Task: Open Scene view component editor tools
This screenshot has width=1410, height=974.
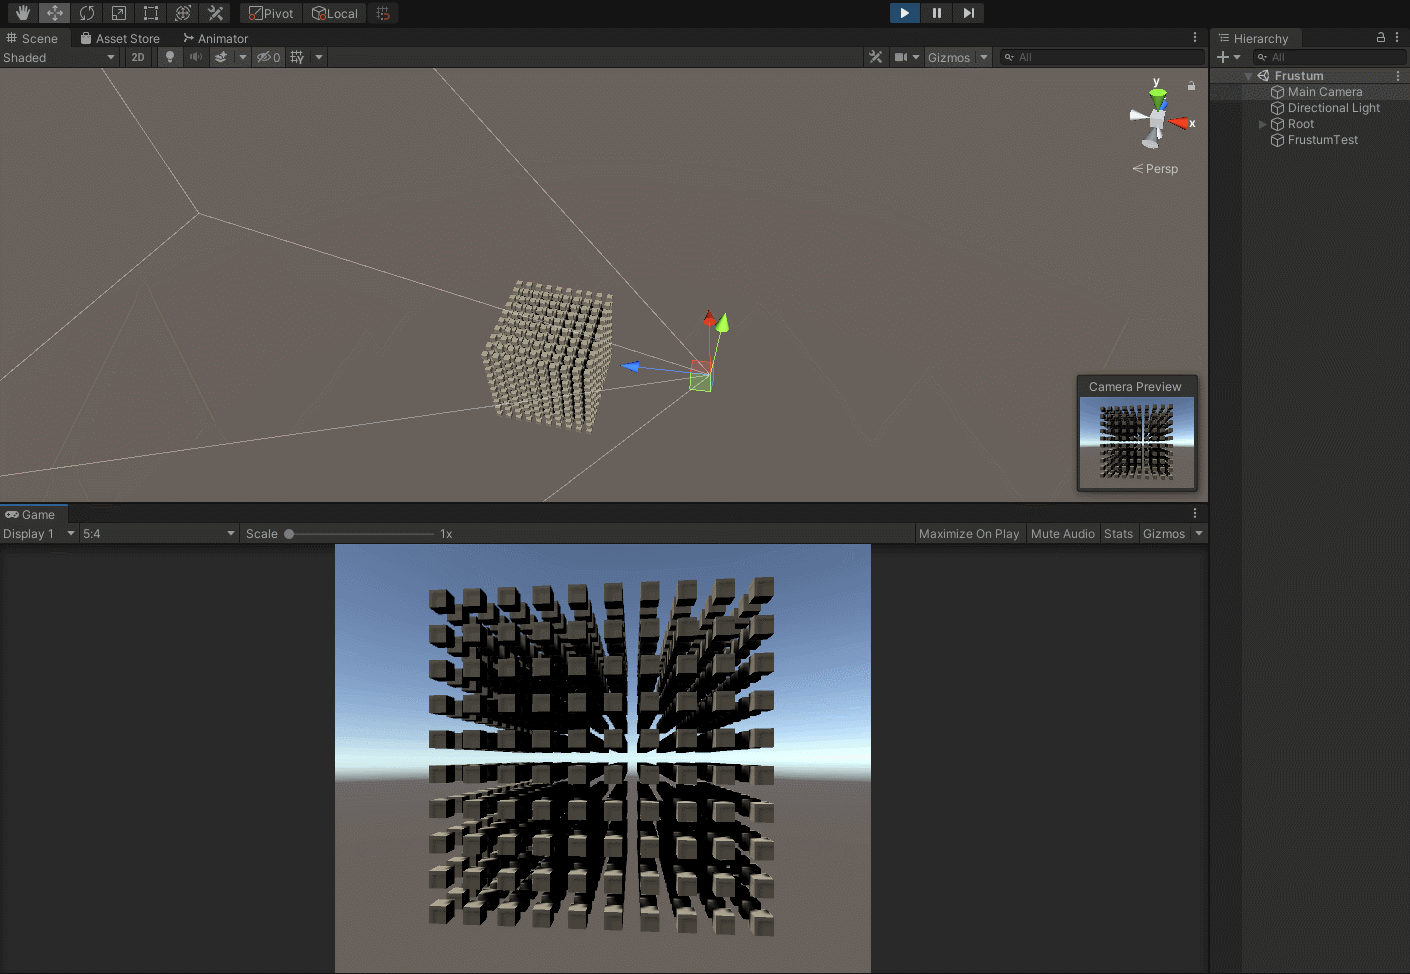Action: tap(875, 57)
